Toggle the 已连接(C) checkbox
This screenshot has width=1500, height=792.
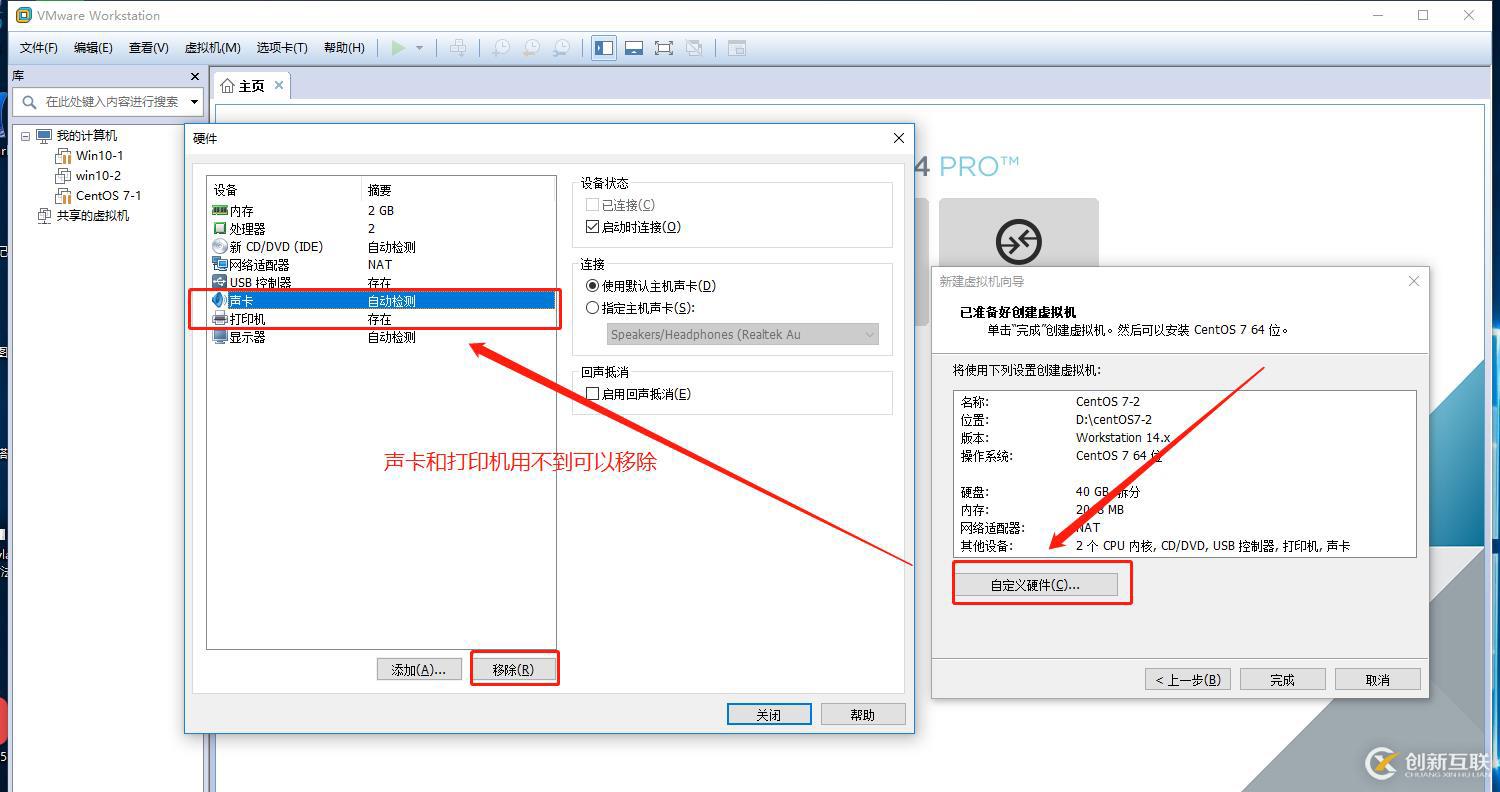point(592,205)
